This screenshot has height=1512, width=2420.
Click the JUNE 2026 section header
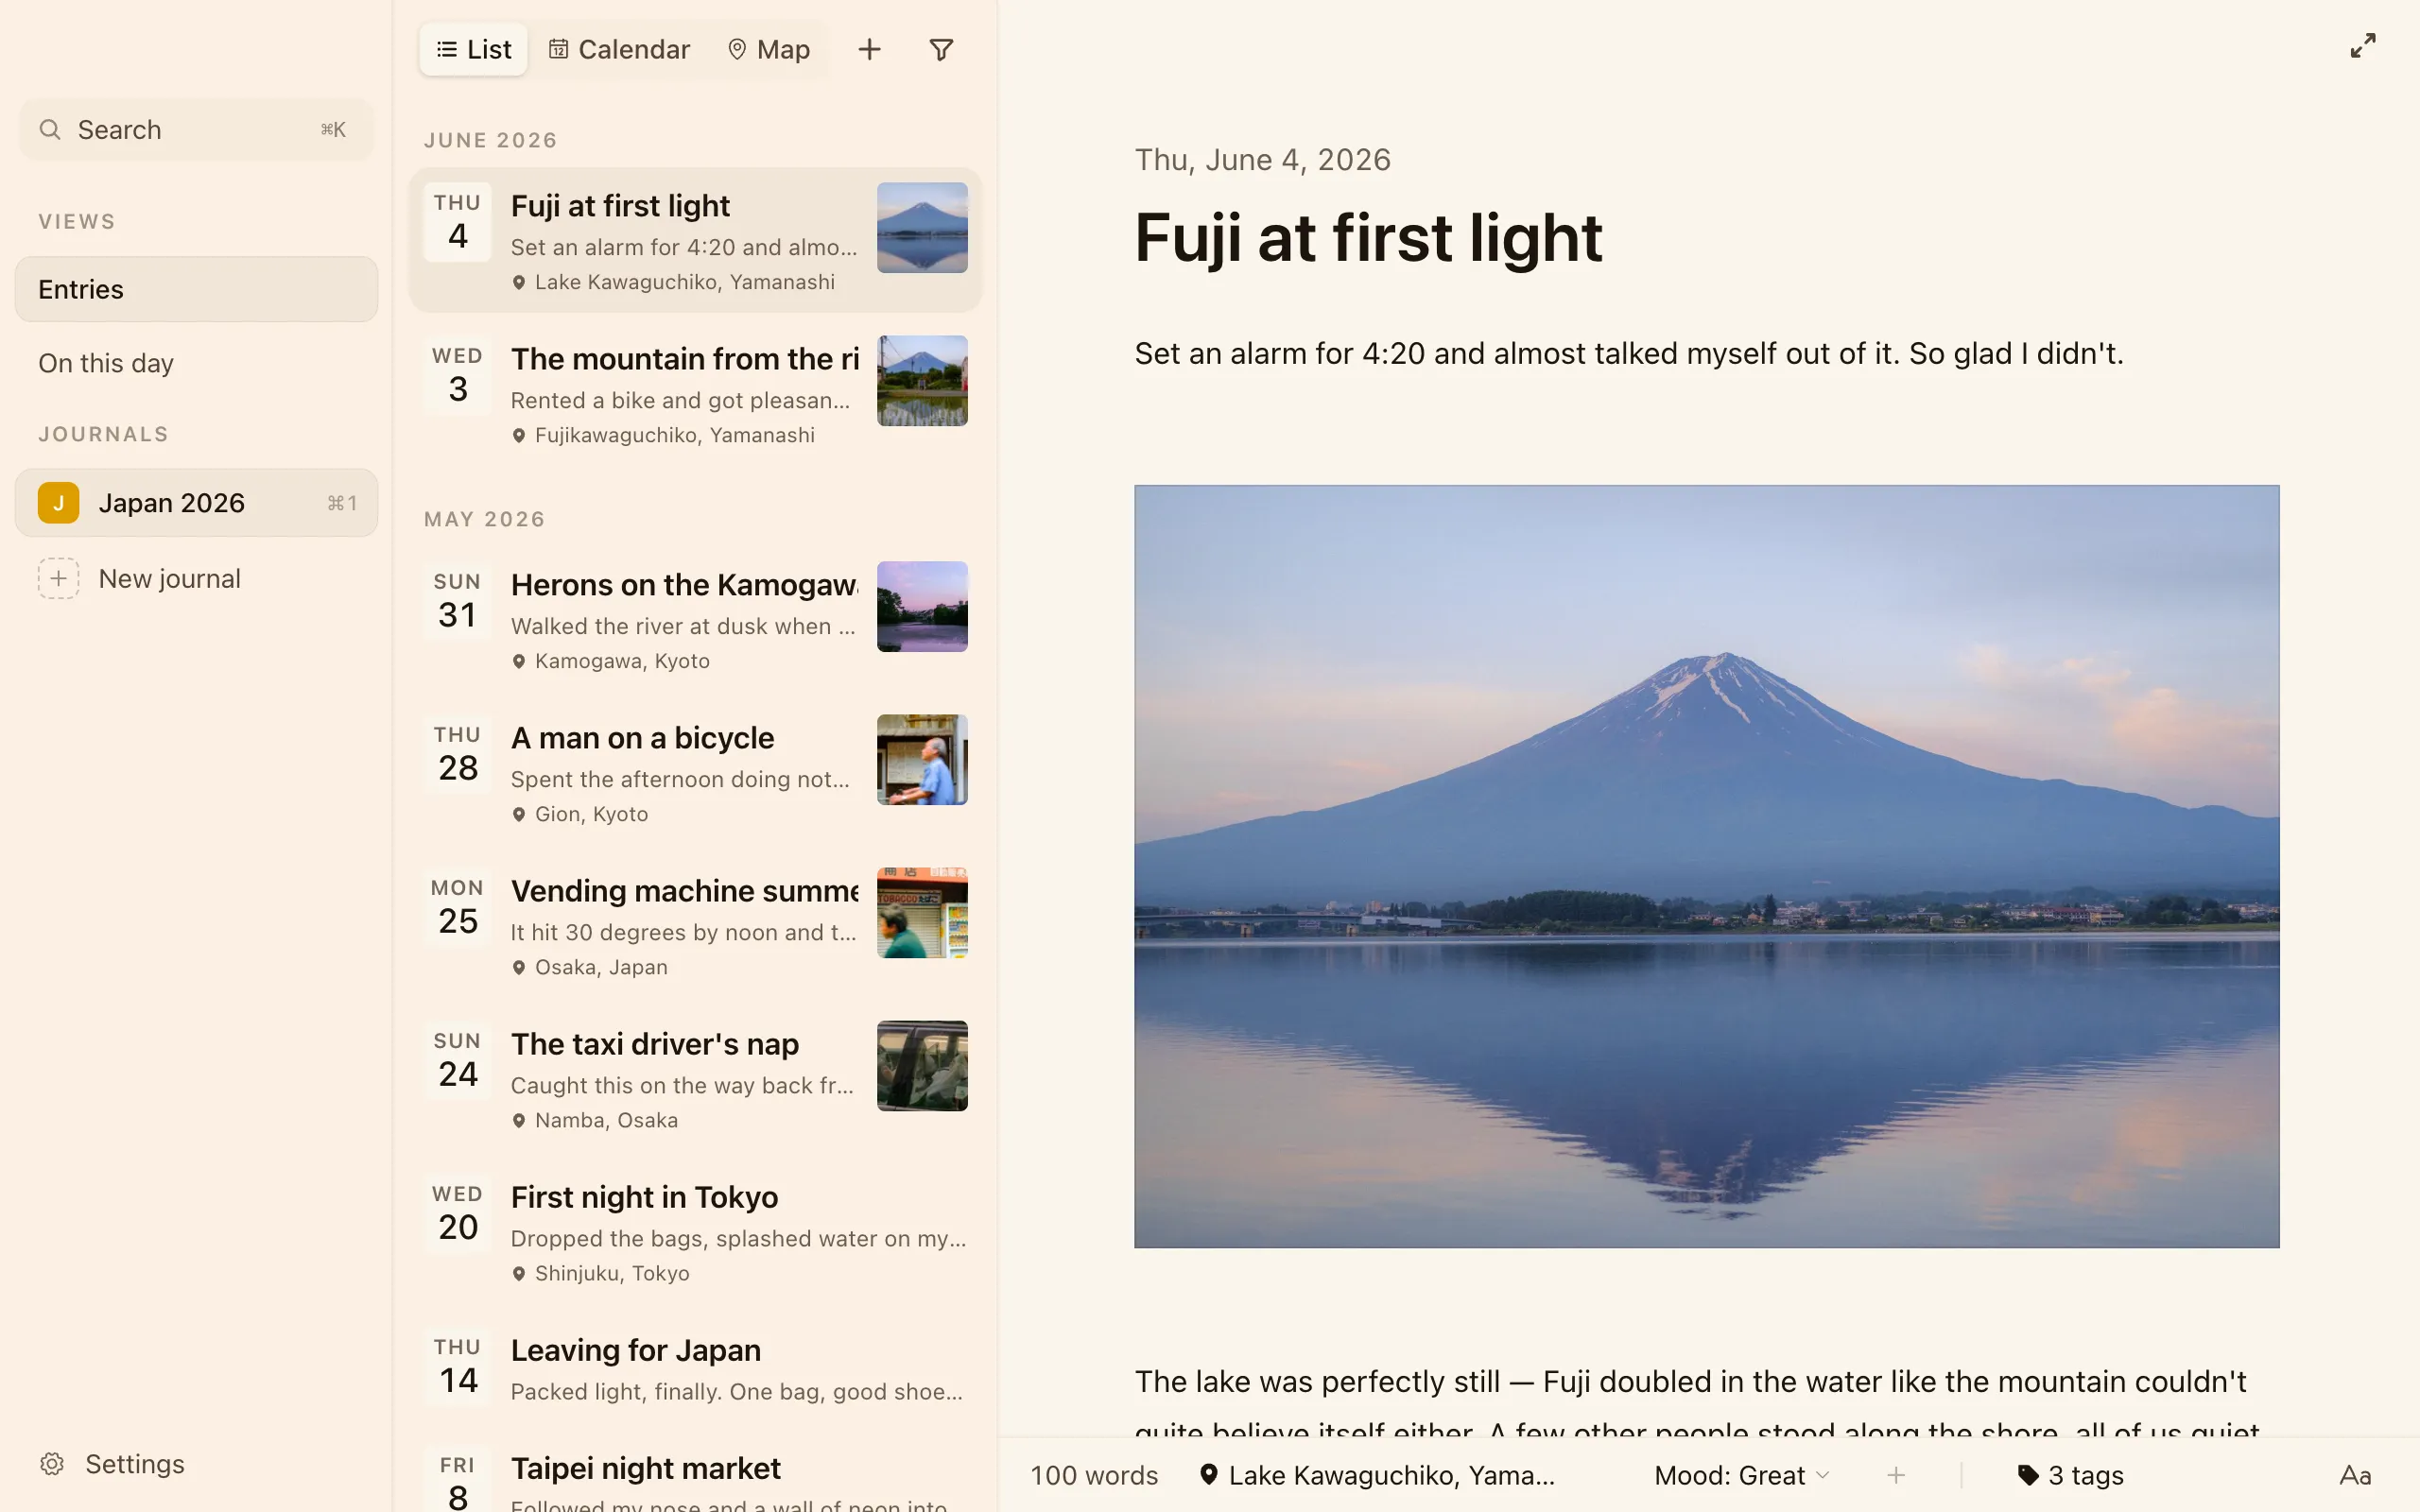click(x=490, y=140)
